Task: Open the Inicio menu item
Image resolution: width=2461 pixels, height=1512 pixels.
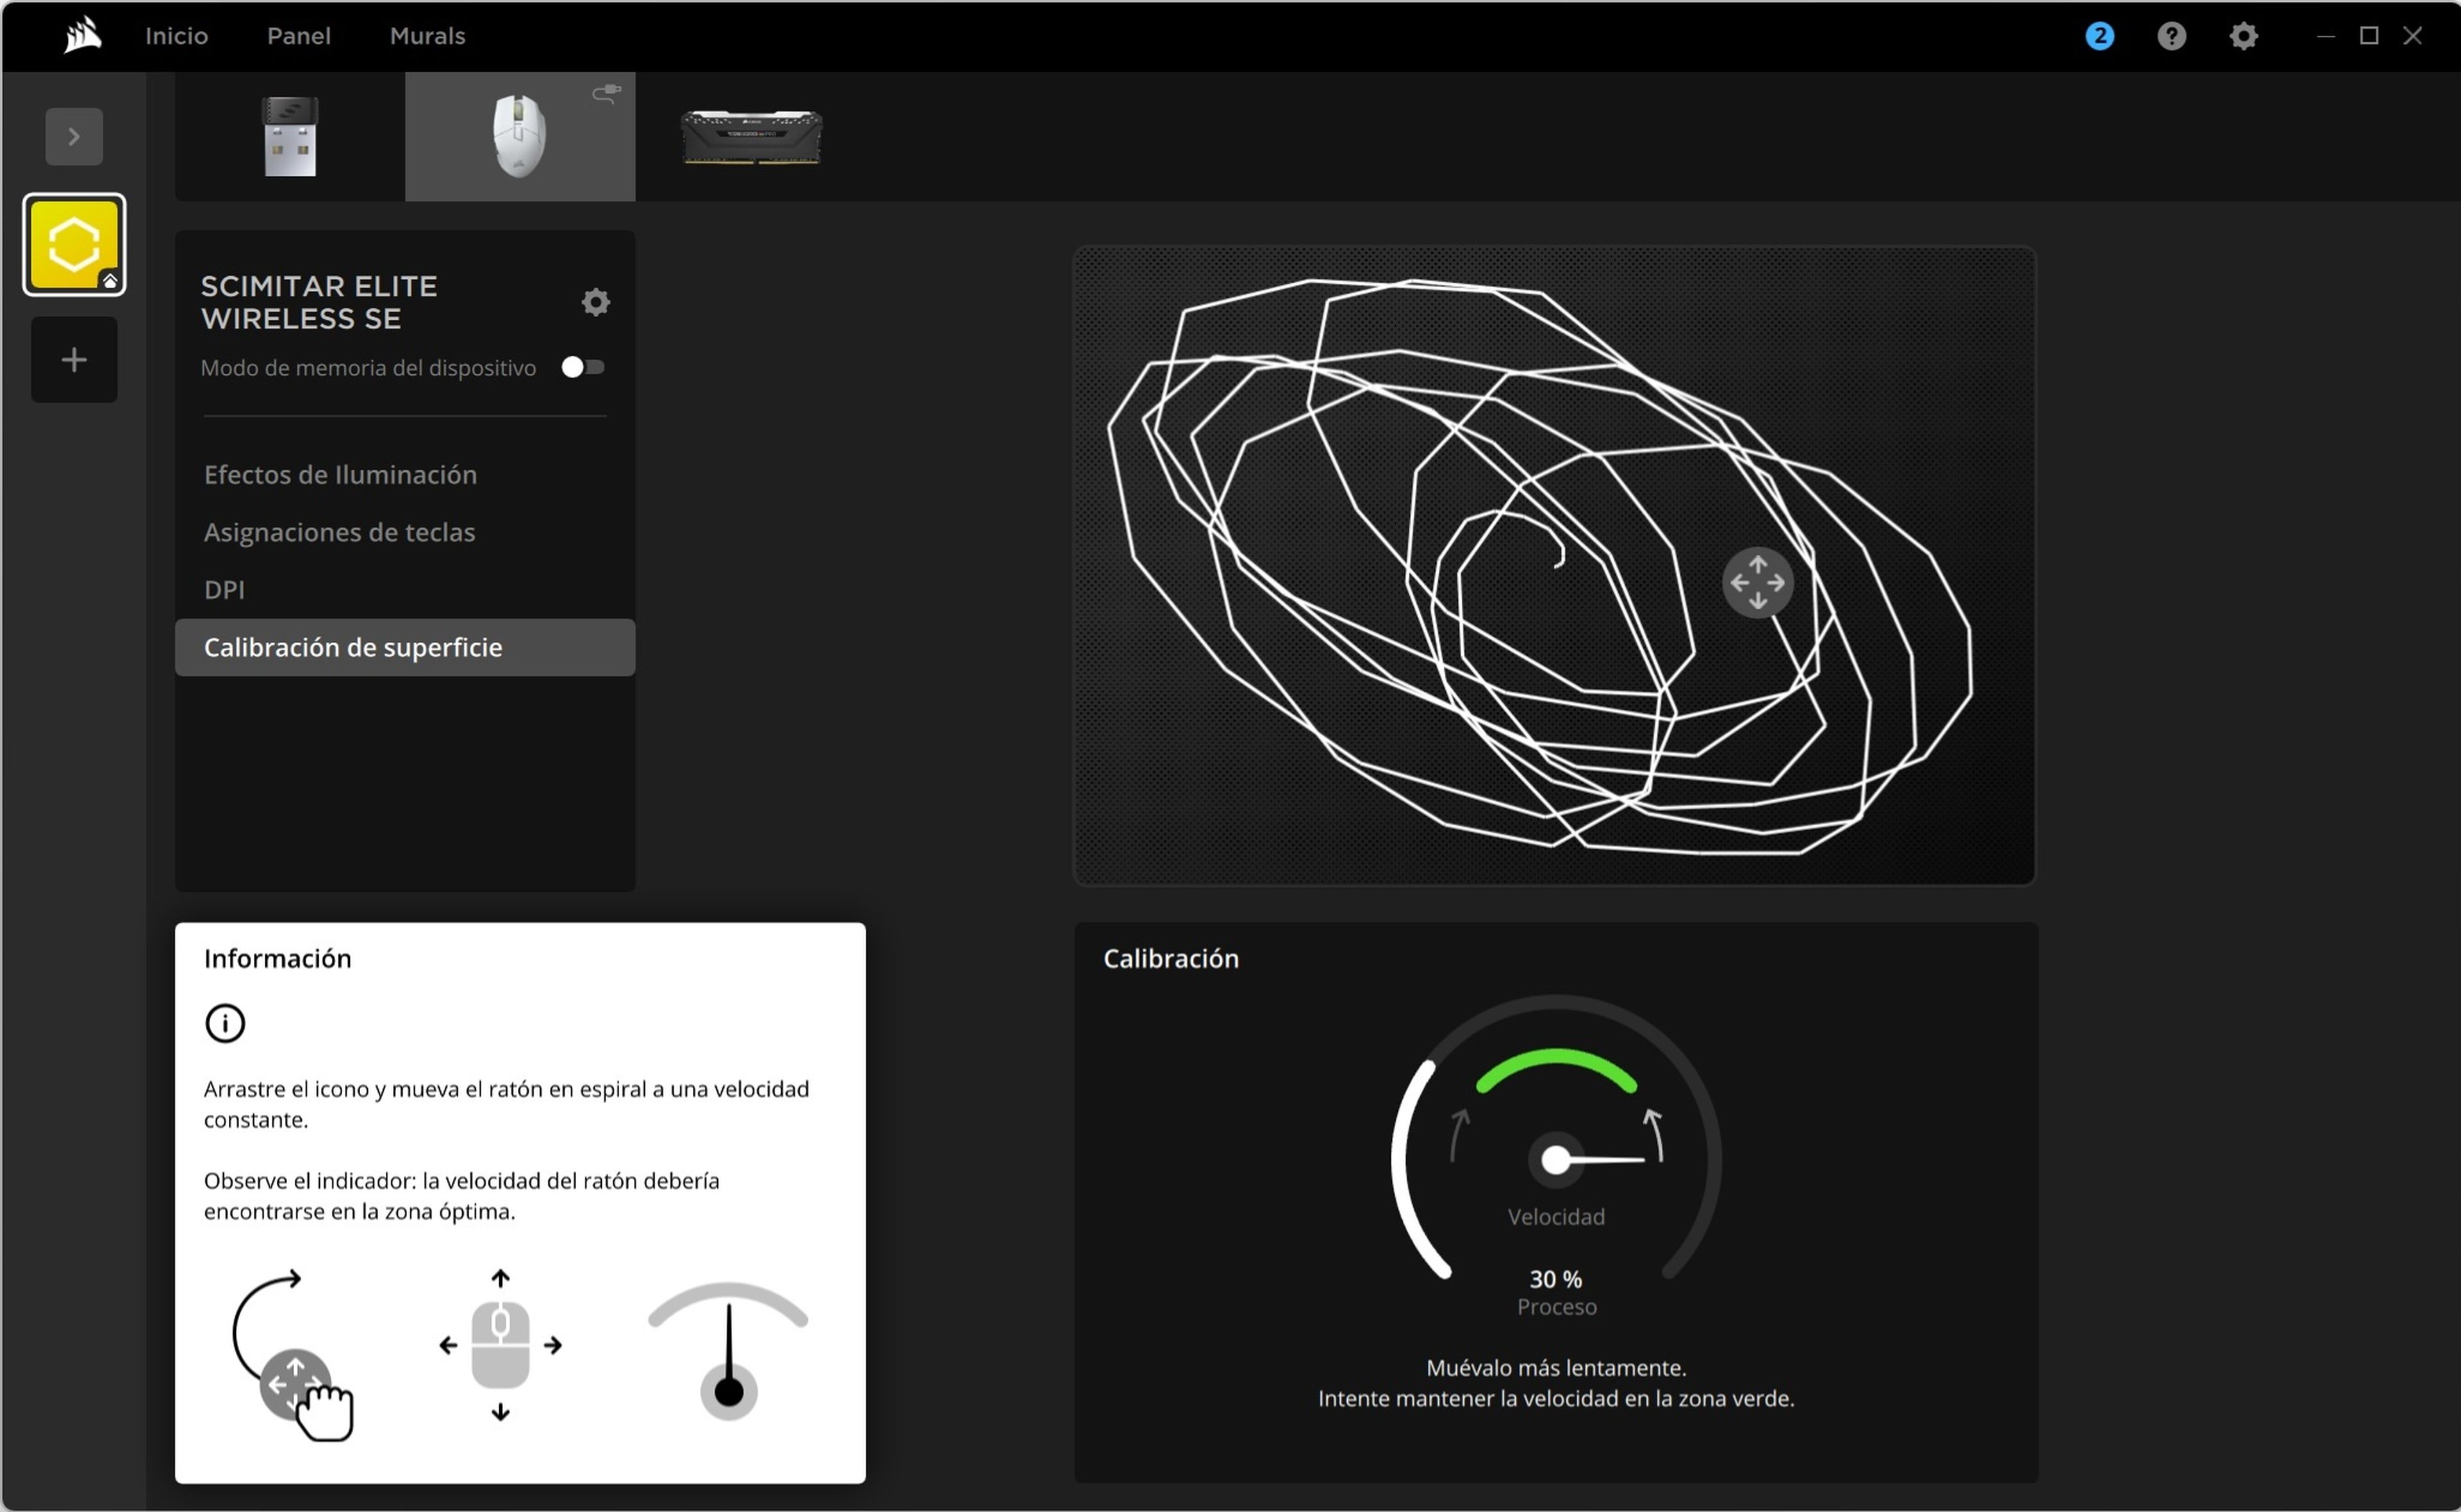Action: 176,35
